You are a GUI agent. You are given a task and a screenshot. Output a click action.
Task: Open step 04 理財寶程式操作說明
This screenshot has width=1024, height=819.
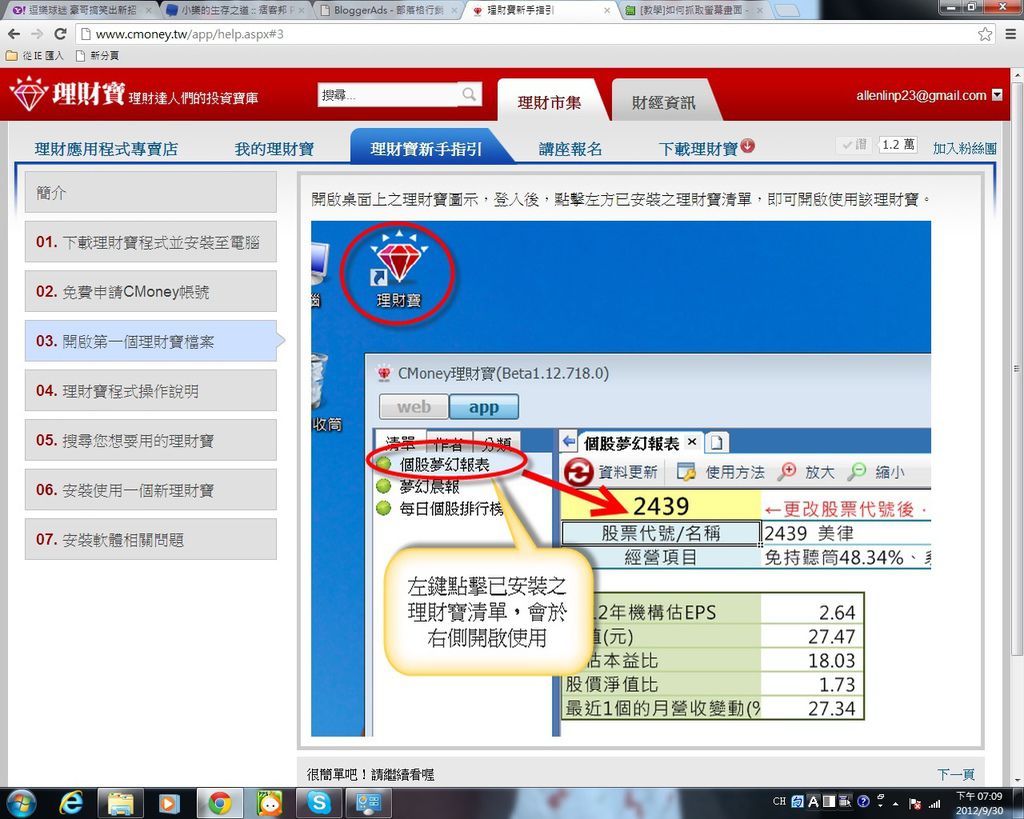pyautogui.click(x=151, y=391)
